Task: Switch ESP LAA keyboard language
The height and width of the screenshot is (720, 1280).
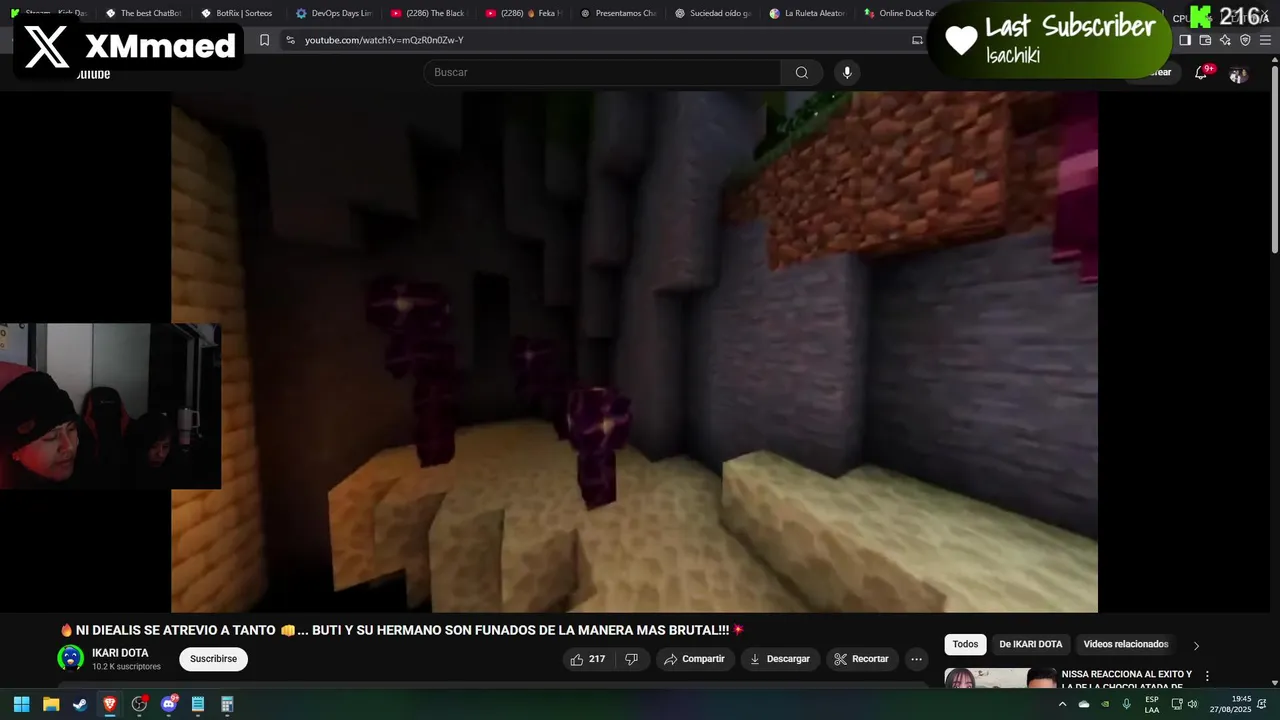Action: (x=1152, y=704)
